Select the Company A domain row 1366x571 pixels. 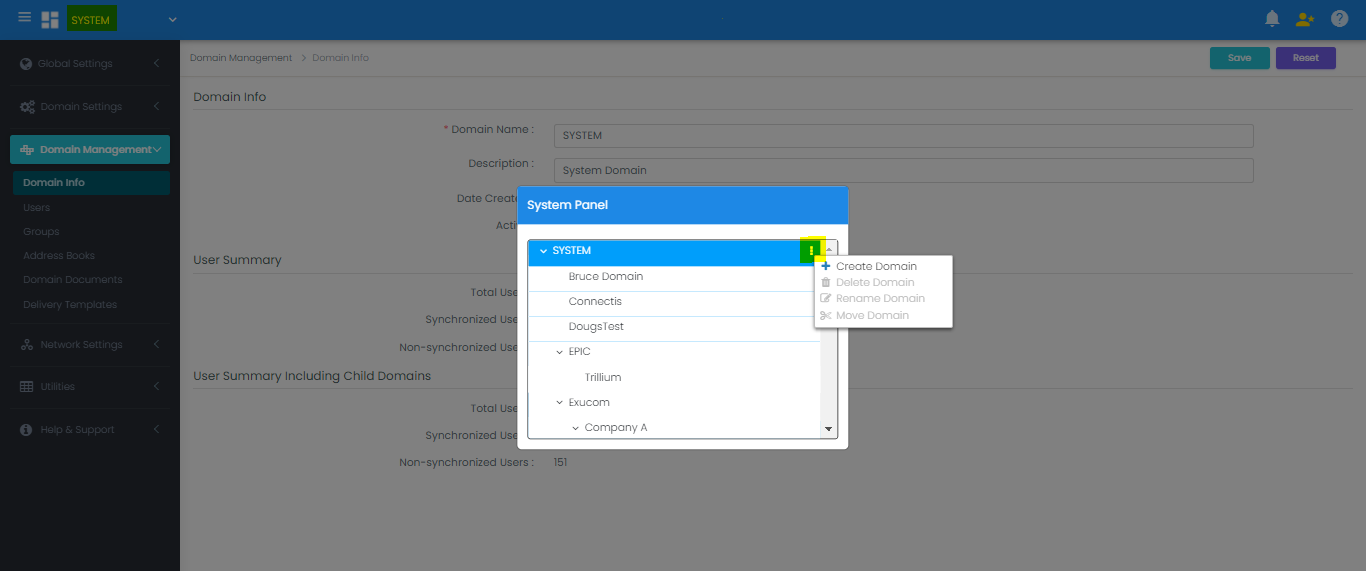pyautogui.click(x=674, y=428)
